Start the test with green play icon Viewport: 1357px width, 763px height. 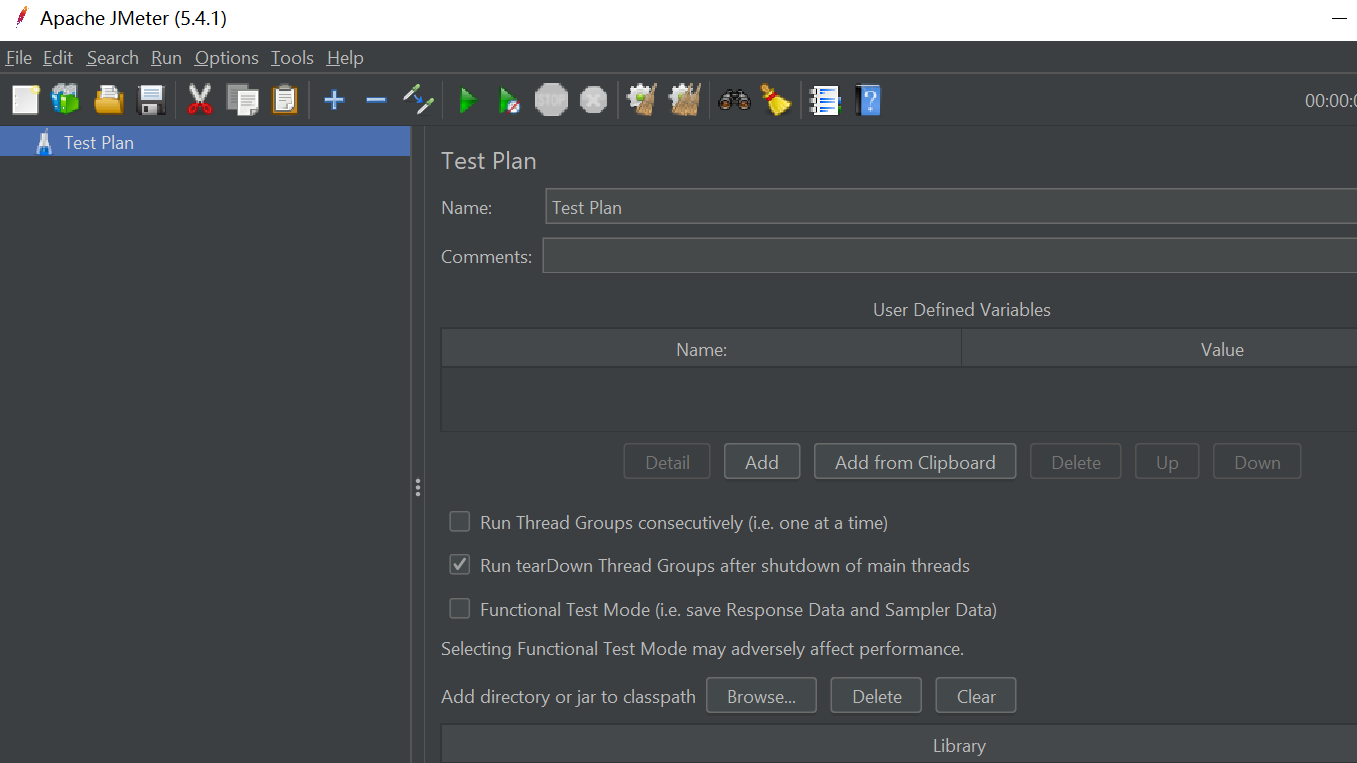(x=467, y=100)
